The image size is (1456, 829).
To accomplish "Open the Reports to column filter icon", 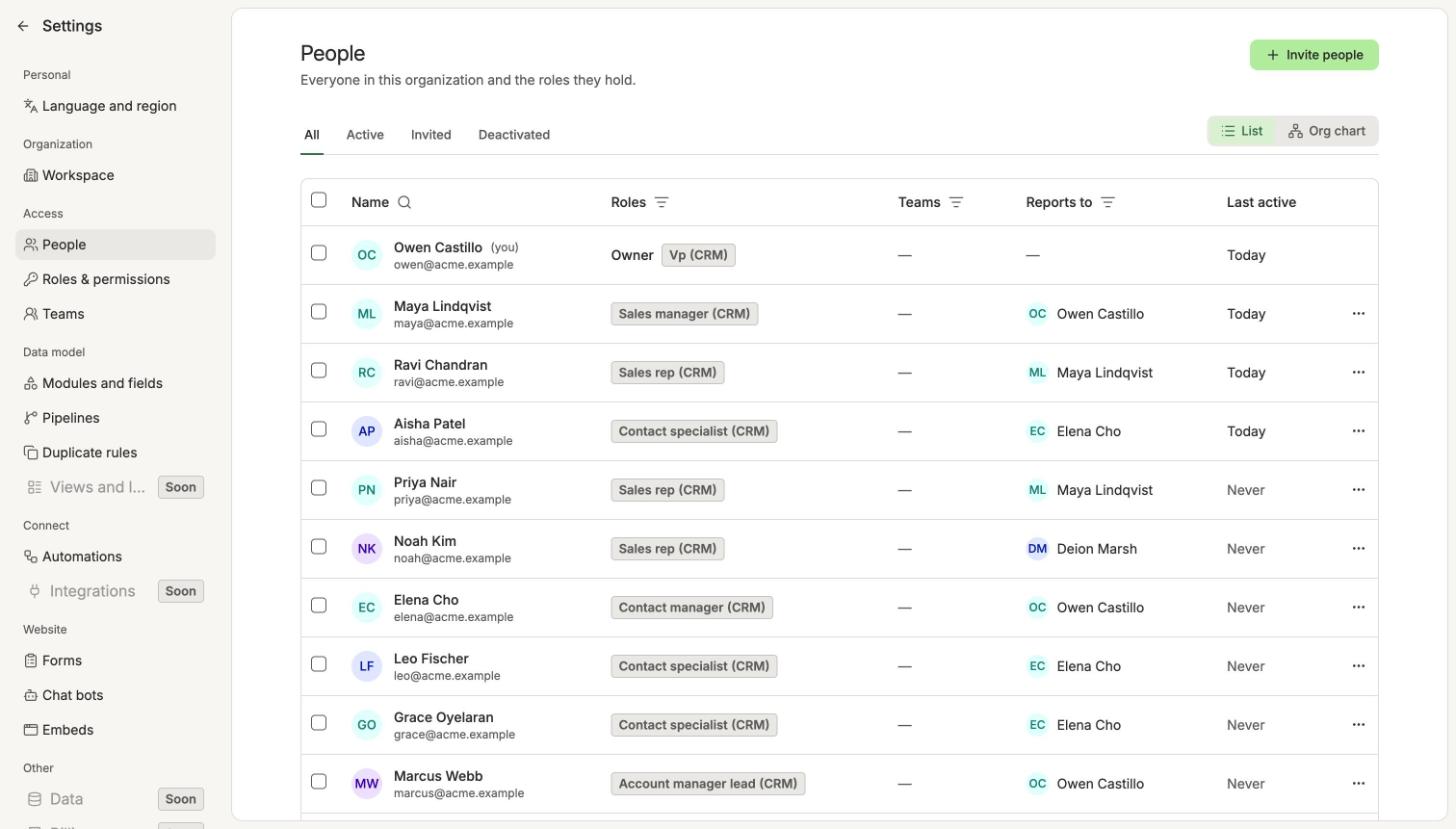I will pos(1108,202).
